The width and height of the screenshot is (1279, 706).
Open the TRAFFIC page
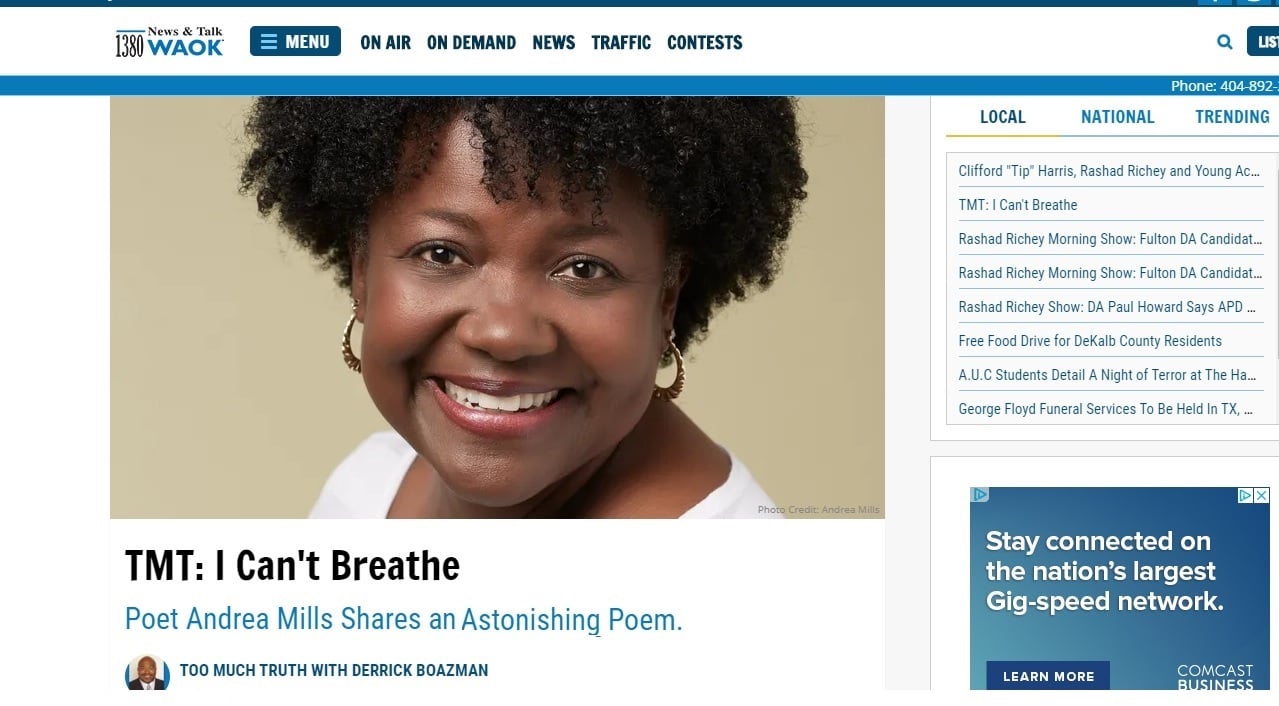click(x=621, y=42)
